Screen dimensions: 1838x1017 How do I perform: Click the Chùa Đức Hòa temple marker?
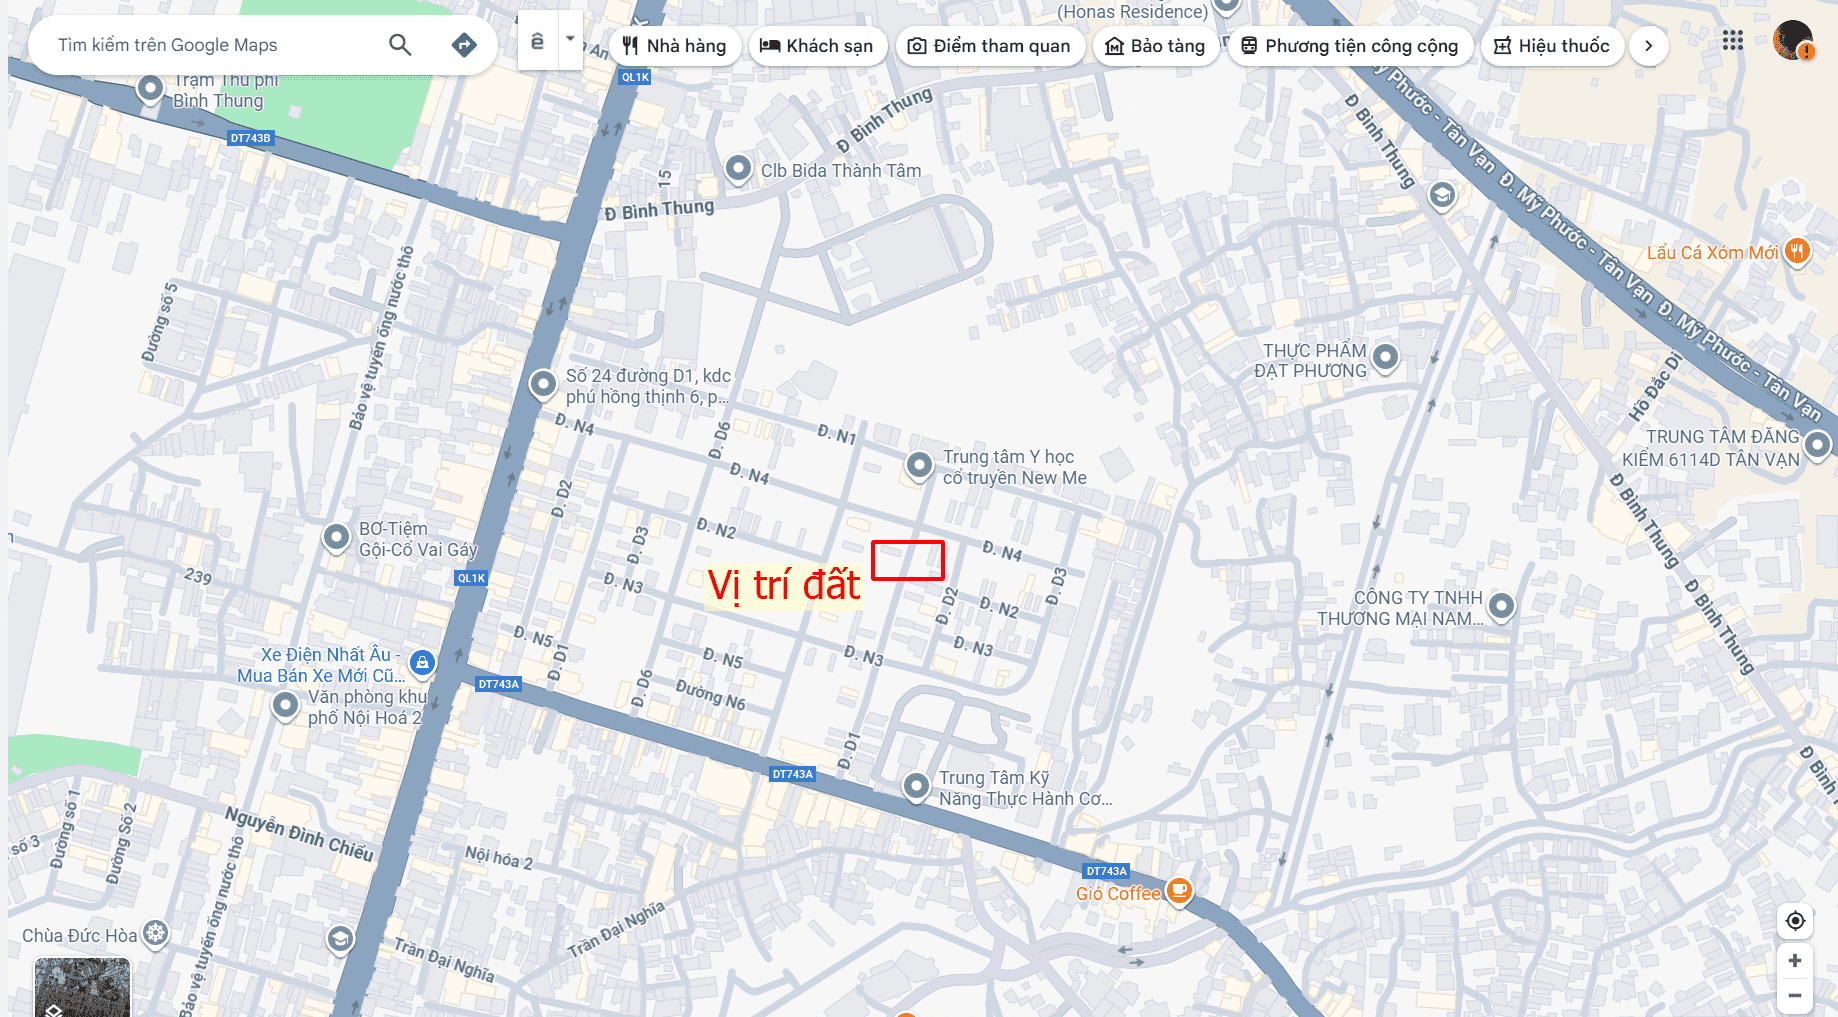coord(155,934)
